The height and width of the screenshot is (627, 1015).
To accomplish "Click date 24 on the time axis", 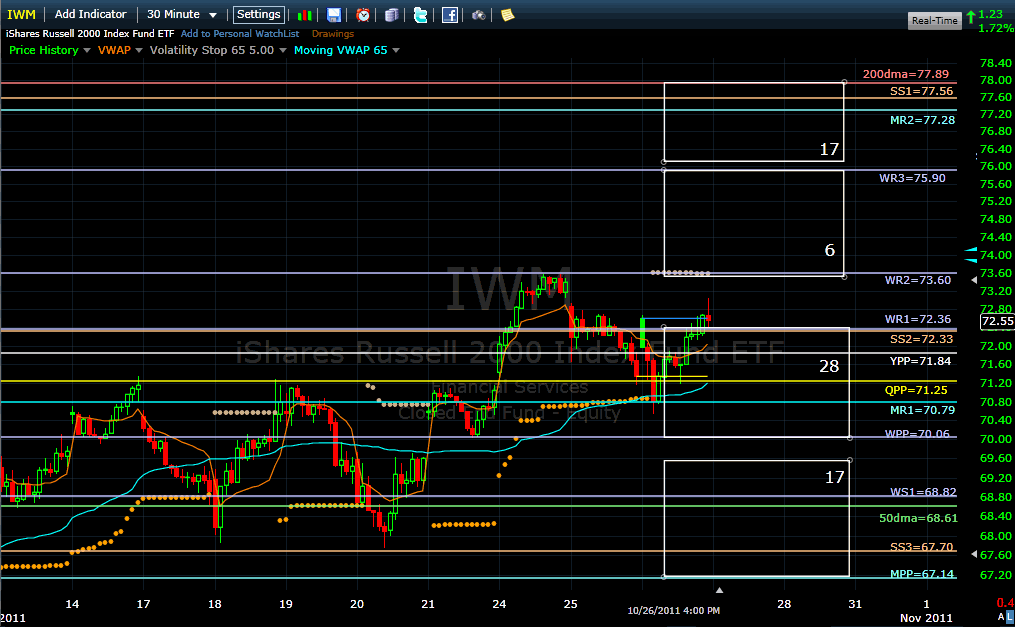I will point(499,604).
